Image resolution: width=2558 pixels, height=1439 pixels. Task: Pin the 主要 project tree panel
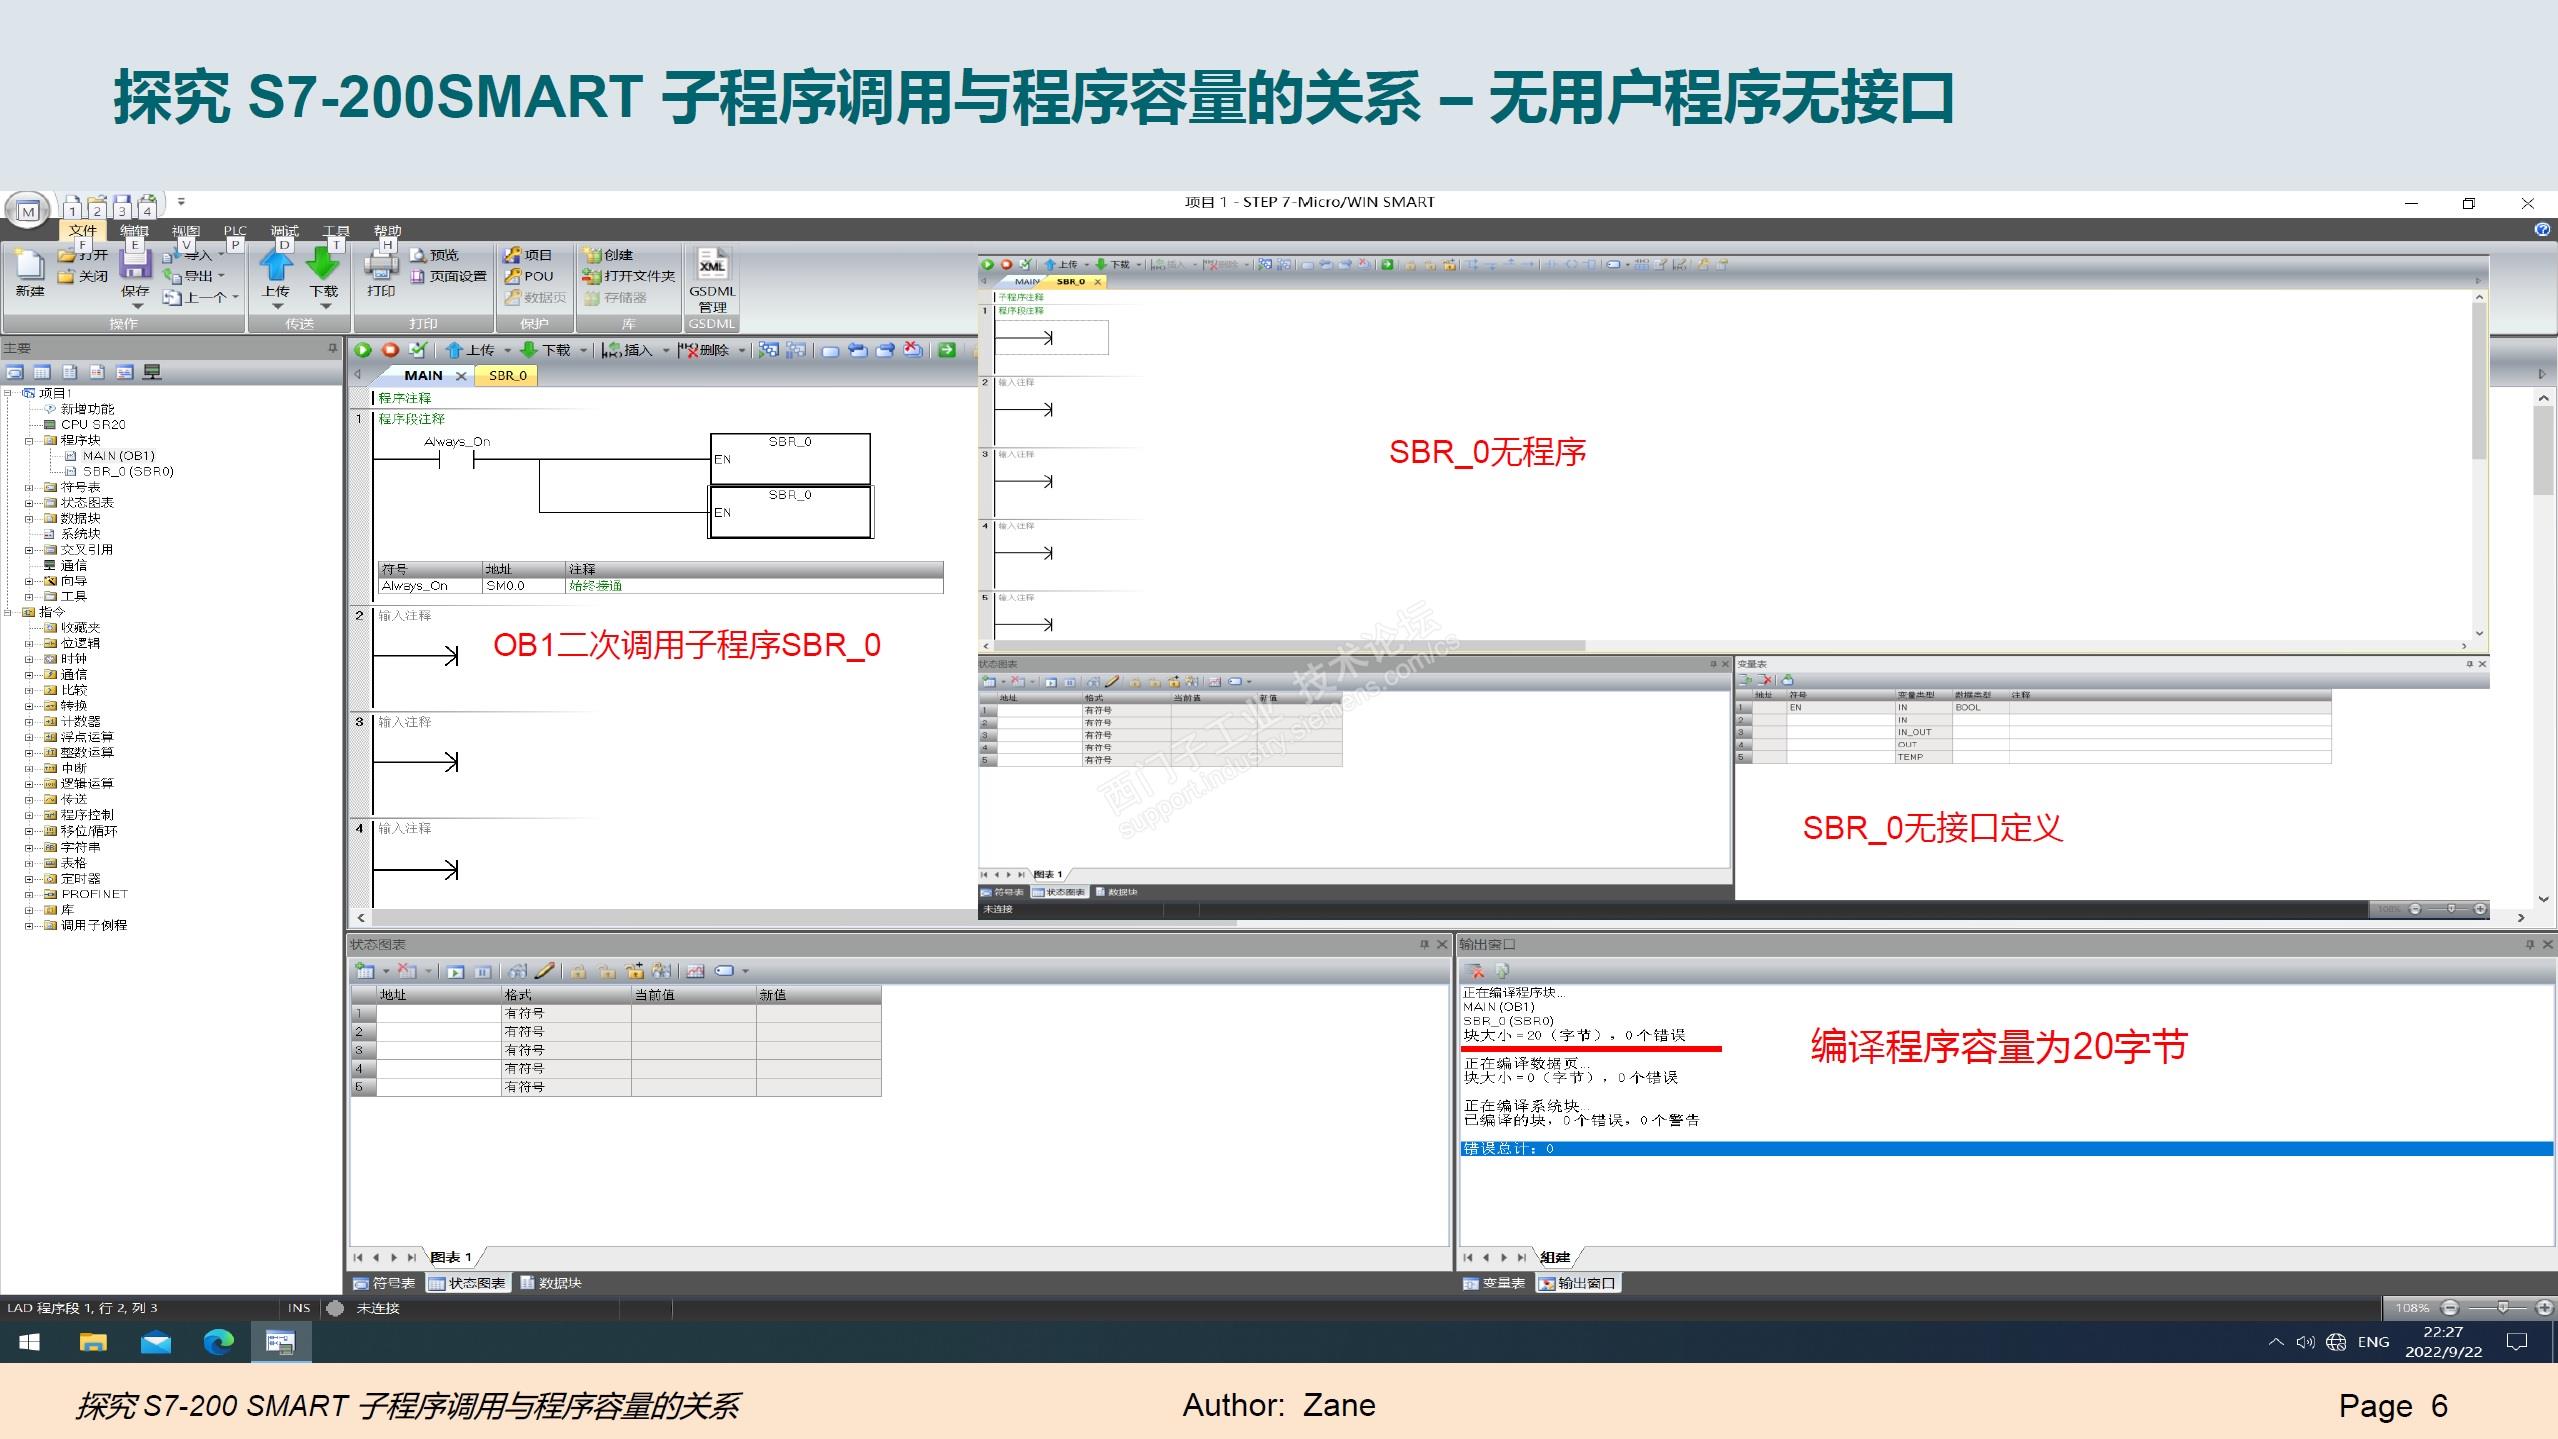[x=333, y=348]
